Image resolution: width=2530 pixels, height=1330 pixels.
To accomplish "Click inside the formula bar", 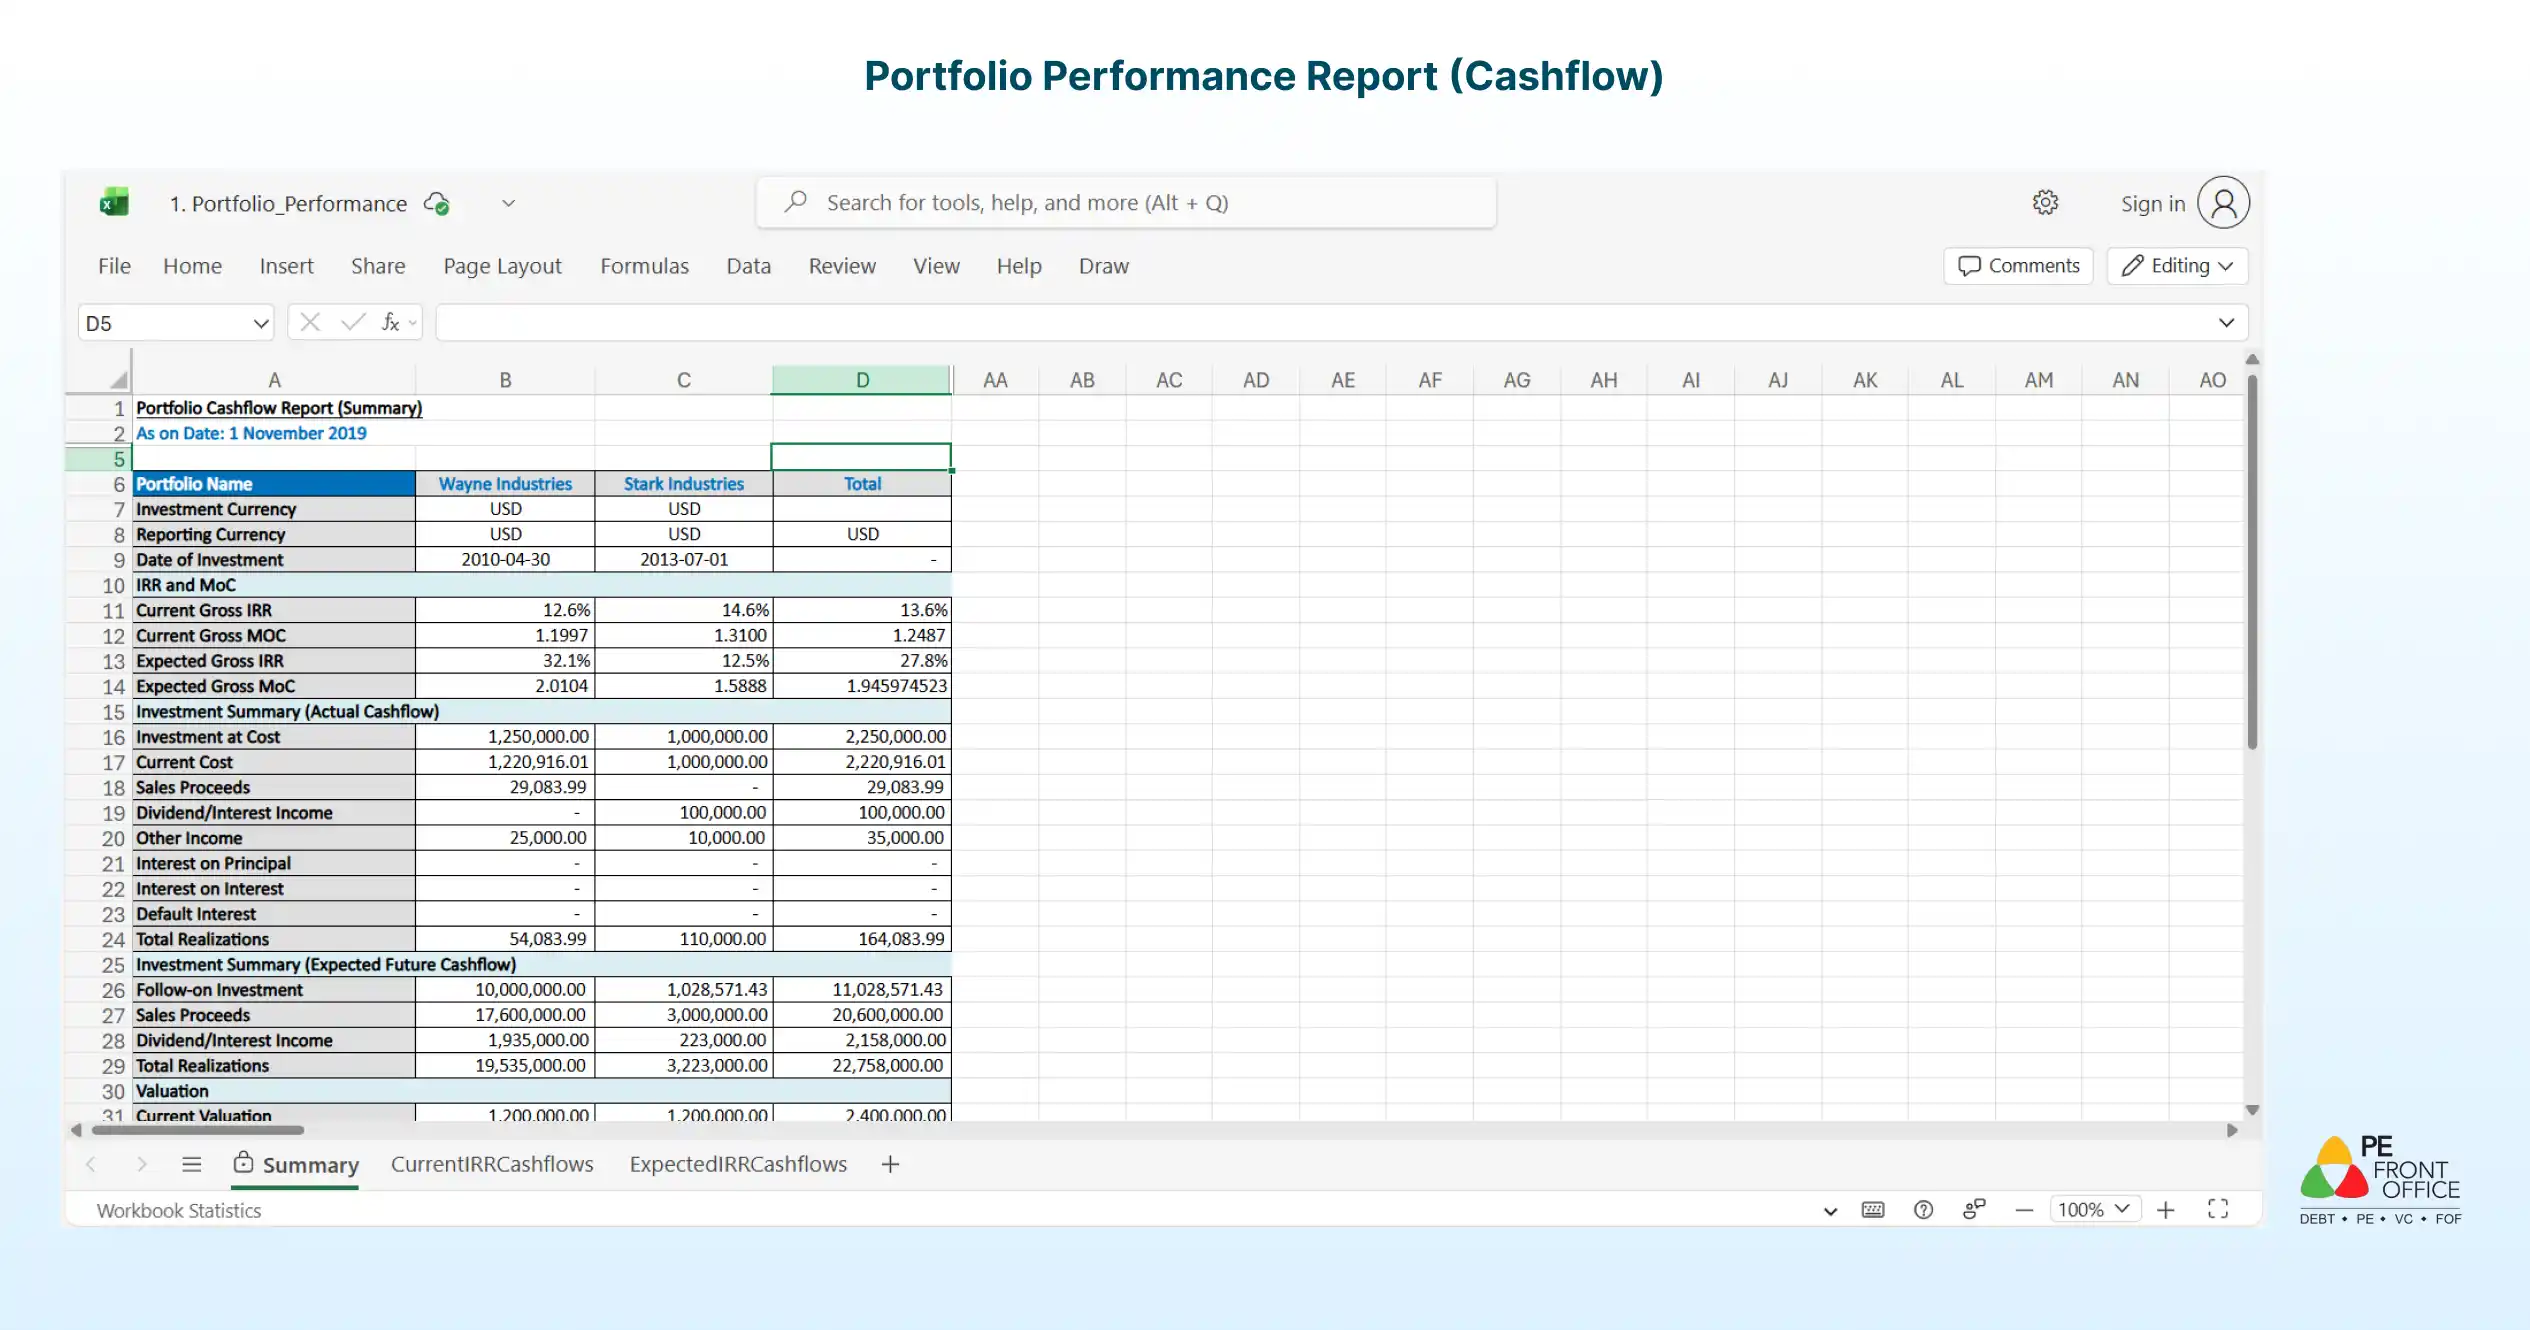I will [1320, 323].
